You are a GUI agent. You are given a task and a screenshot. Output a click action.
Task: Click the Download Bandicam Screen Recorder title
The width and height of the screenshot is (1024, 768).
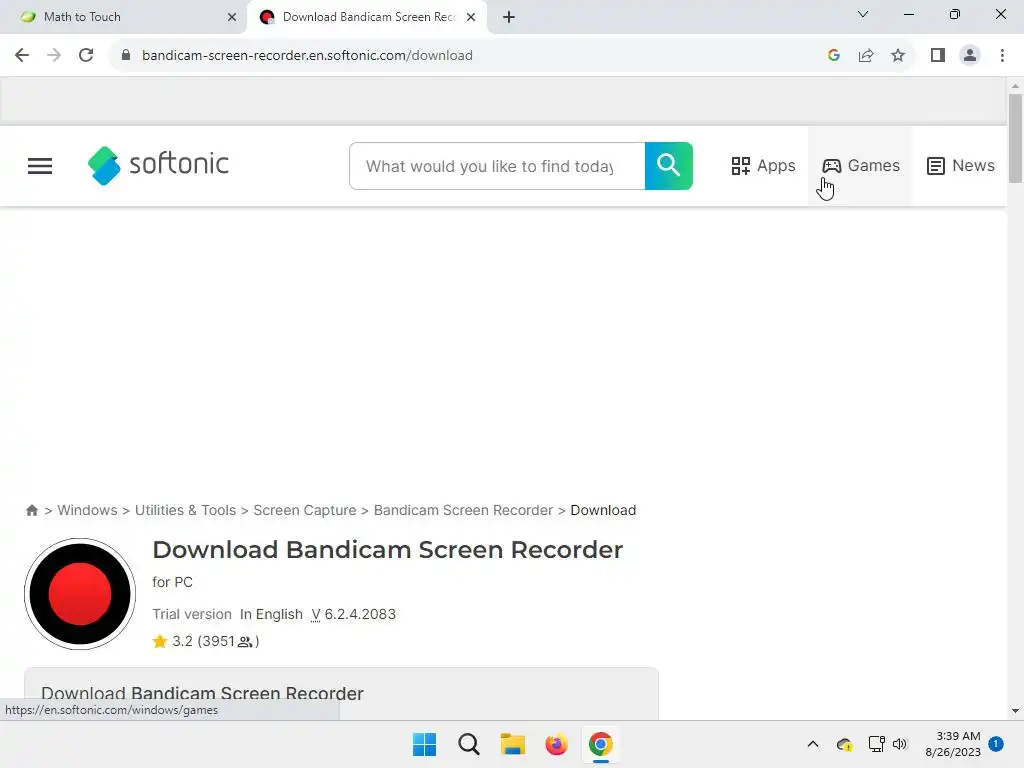click(x=387, y=550)
